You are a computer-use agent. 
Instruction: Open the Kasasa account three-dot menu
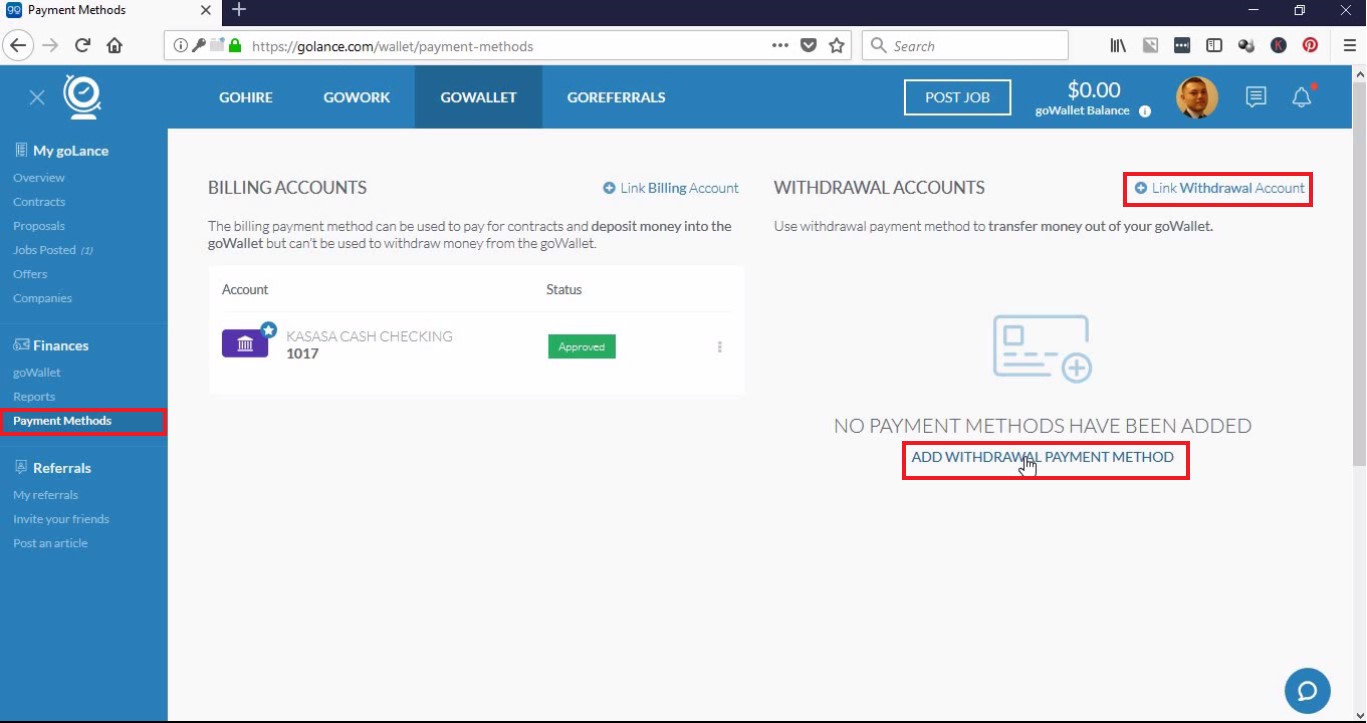click(719, 347)
